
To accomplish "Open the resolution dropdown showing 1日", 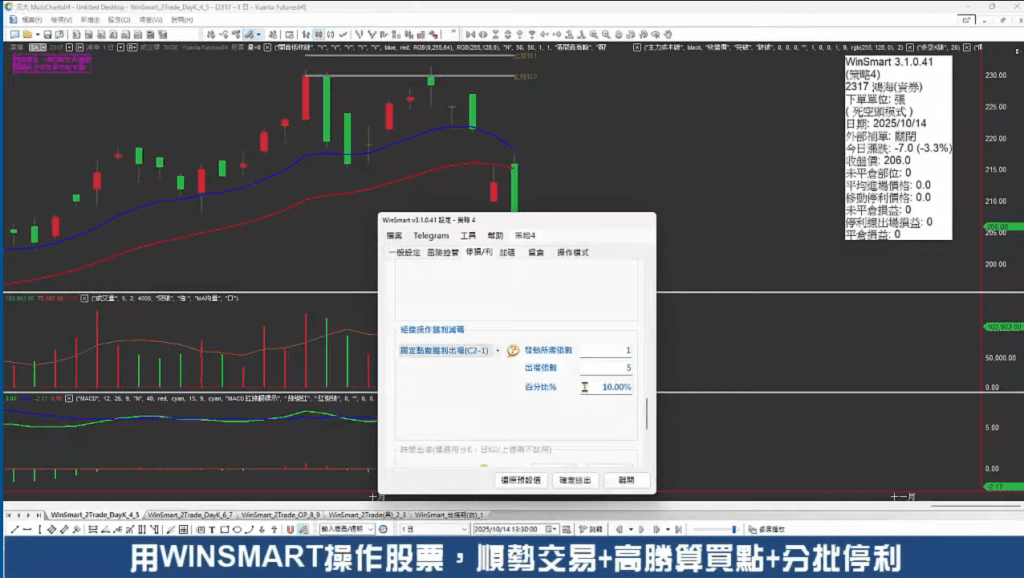I will click(430, 529).
